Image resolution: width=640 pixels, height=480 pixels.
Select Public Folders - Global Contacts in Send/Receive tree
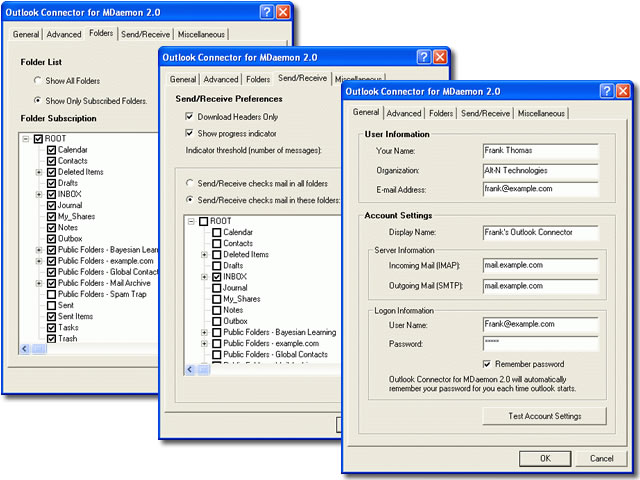pyautogui.click(x=276, y=354)
